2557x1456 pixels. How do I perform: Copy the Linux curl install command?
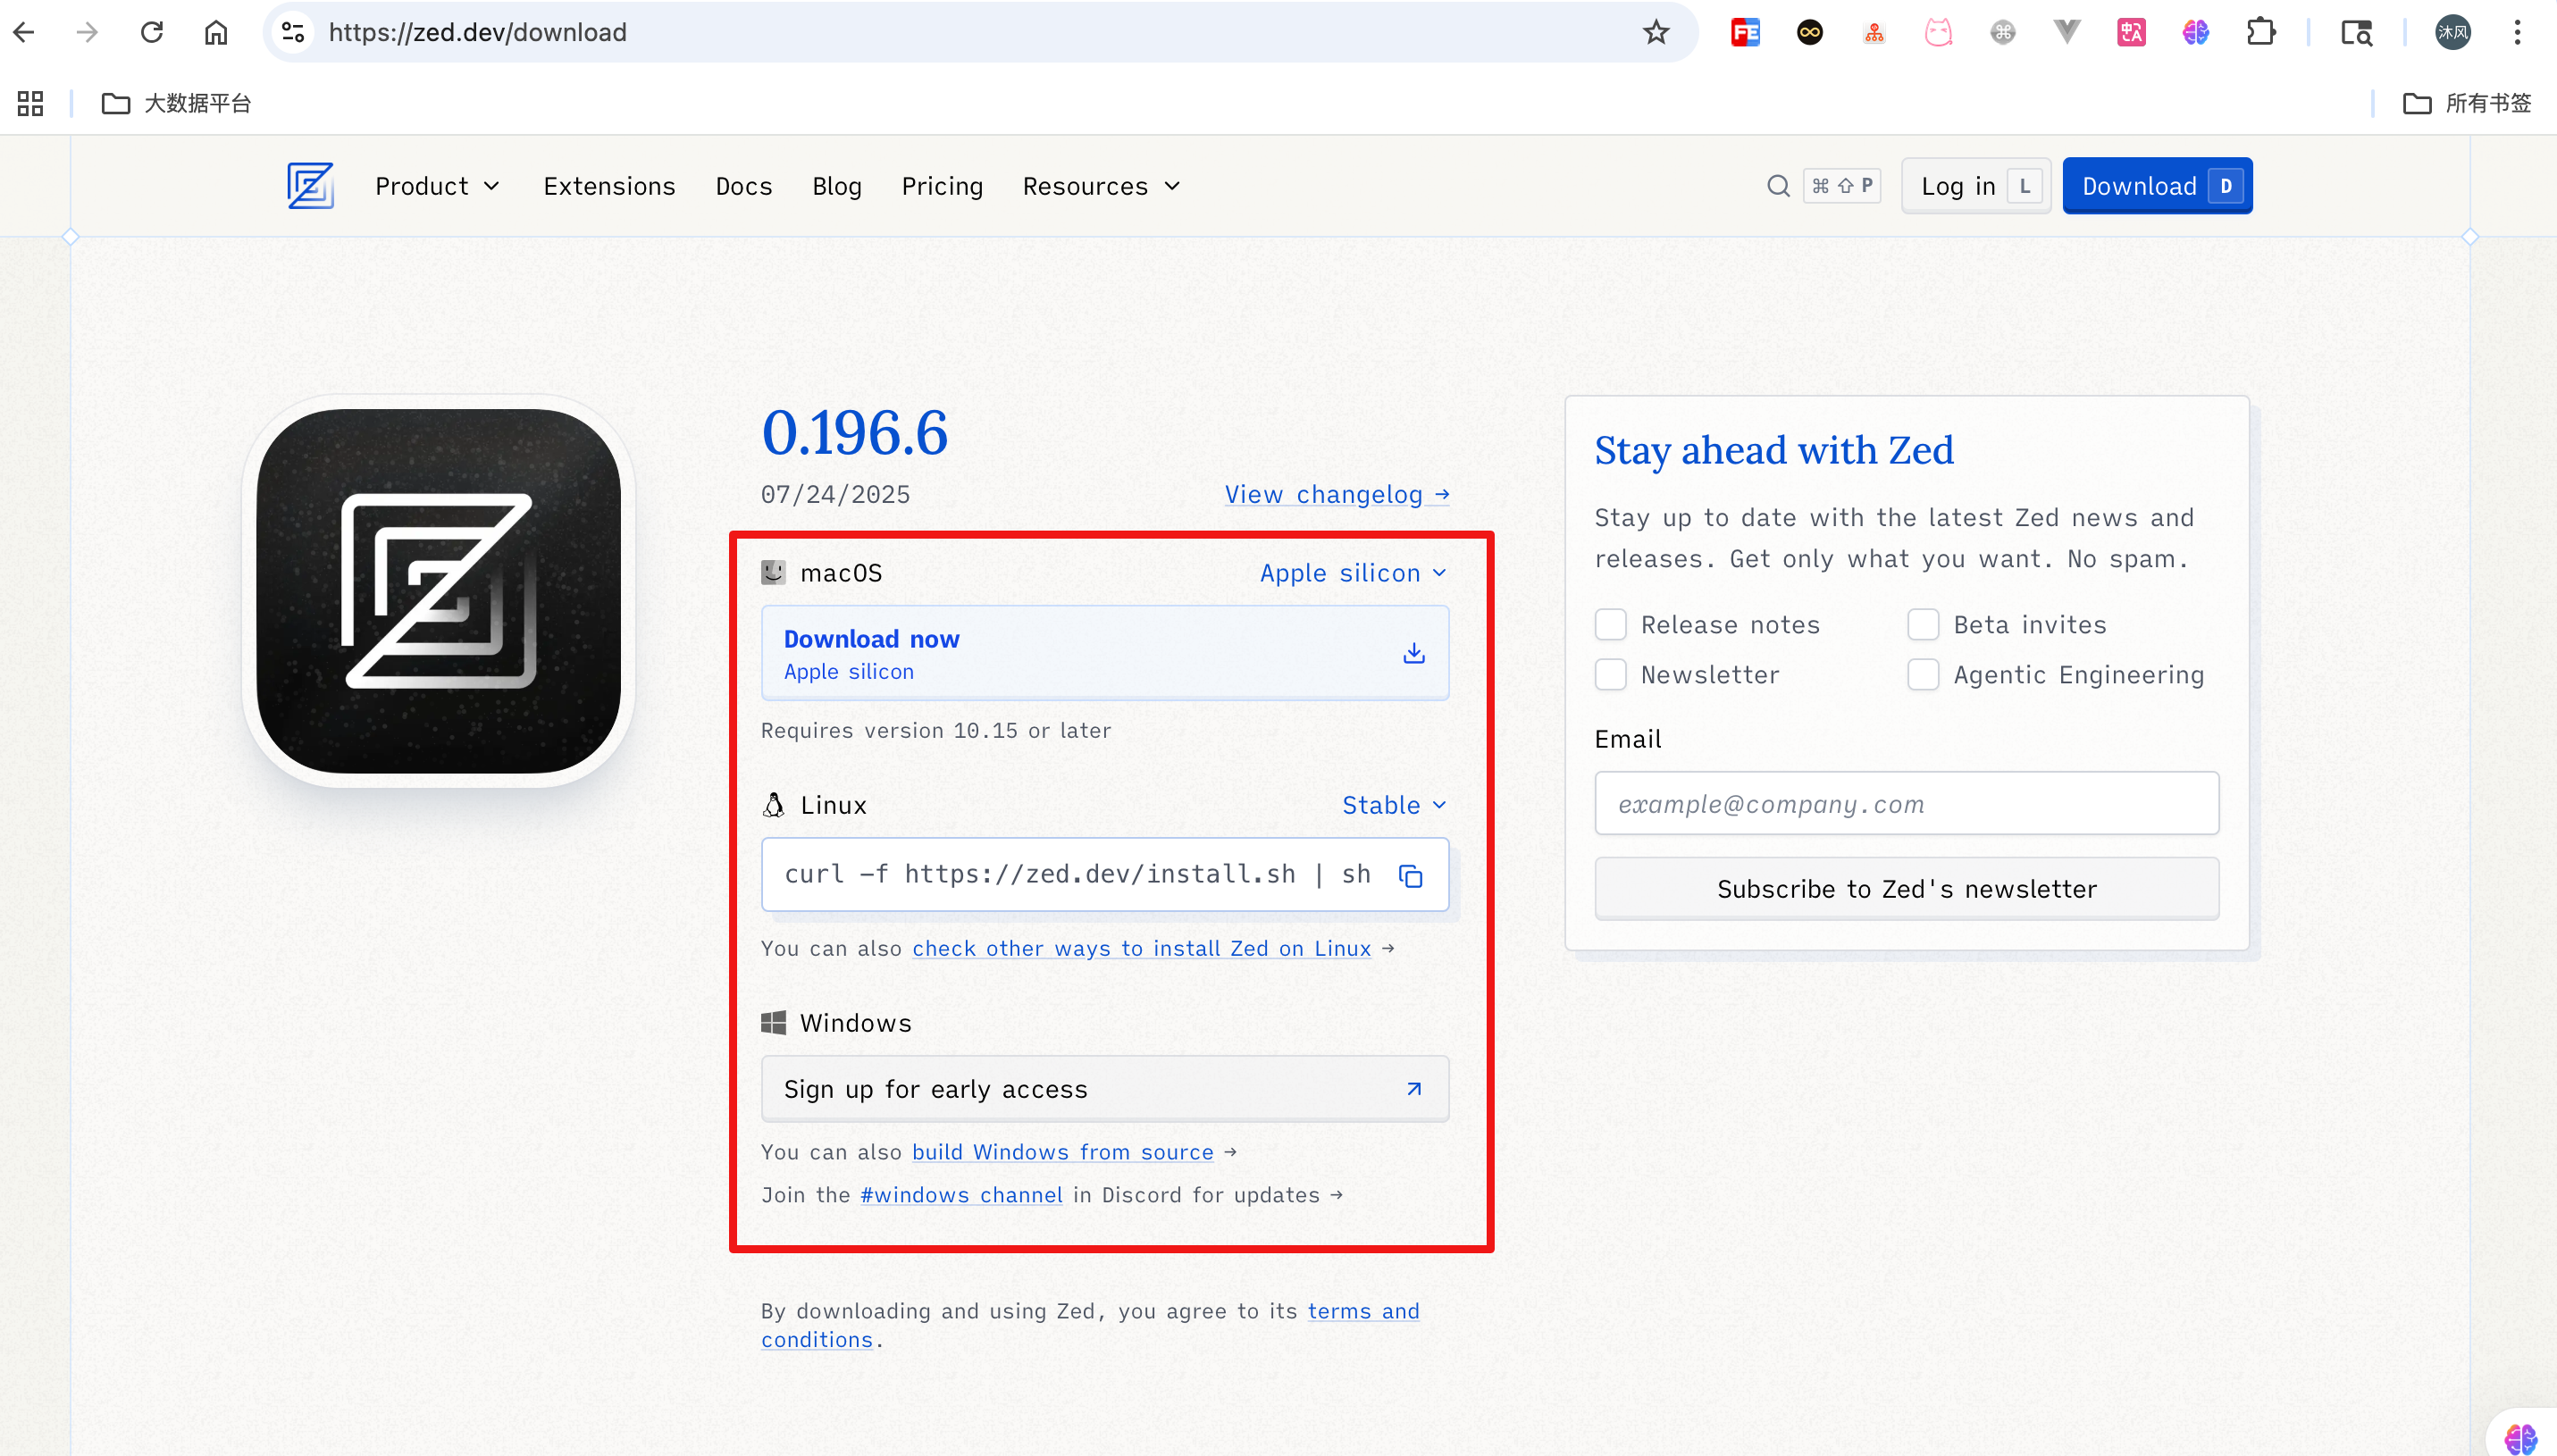(x=1410, y=876)
